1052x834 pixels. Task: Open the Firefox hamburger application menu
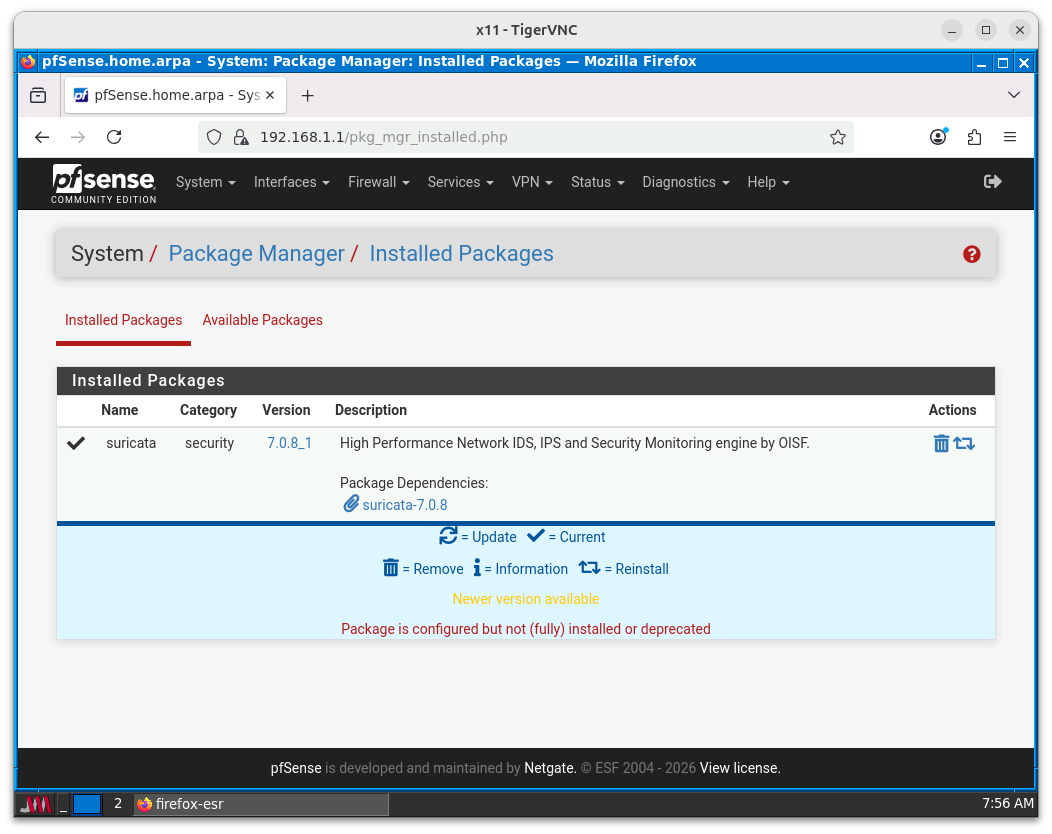1010,138
